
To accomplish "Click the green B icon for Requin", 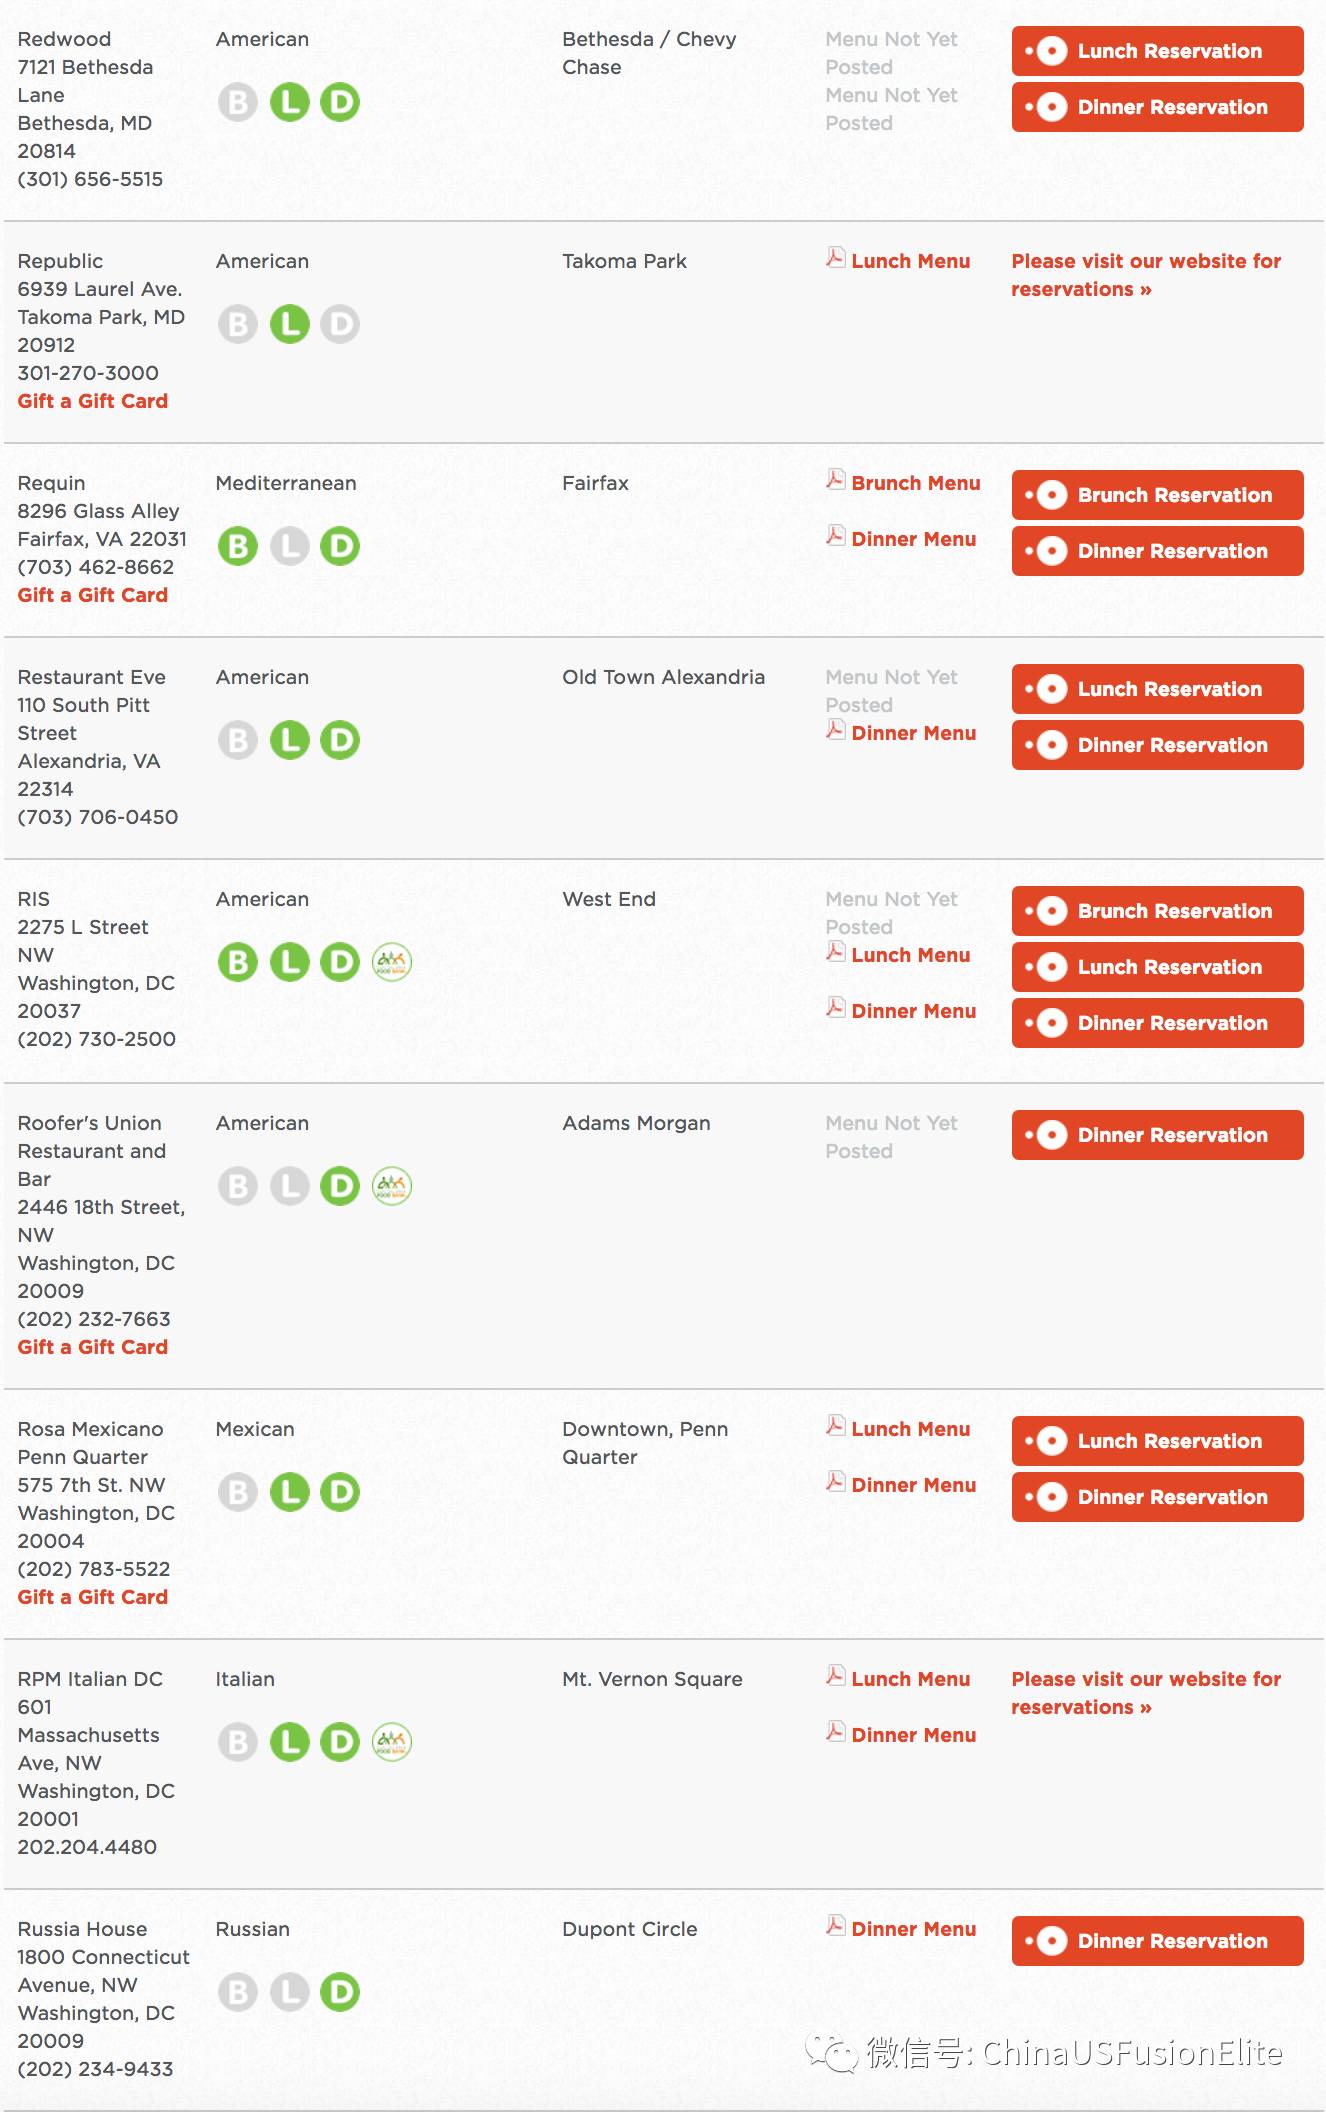I will 238,546.
